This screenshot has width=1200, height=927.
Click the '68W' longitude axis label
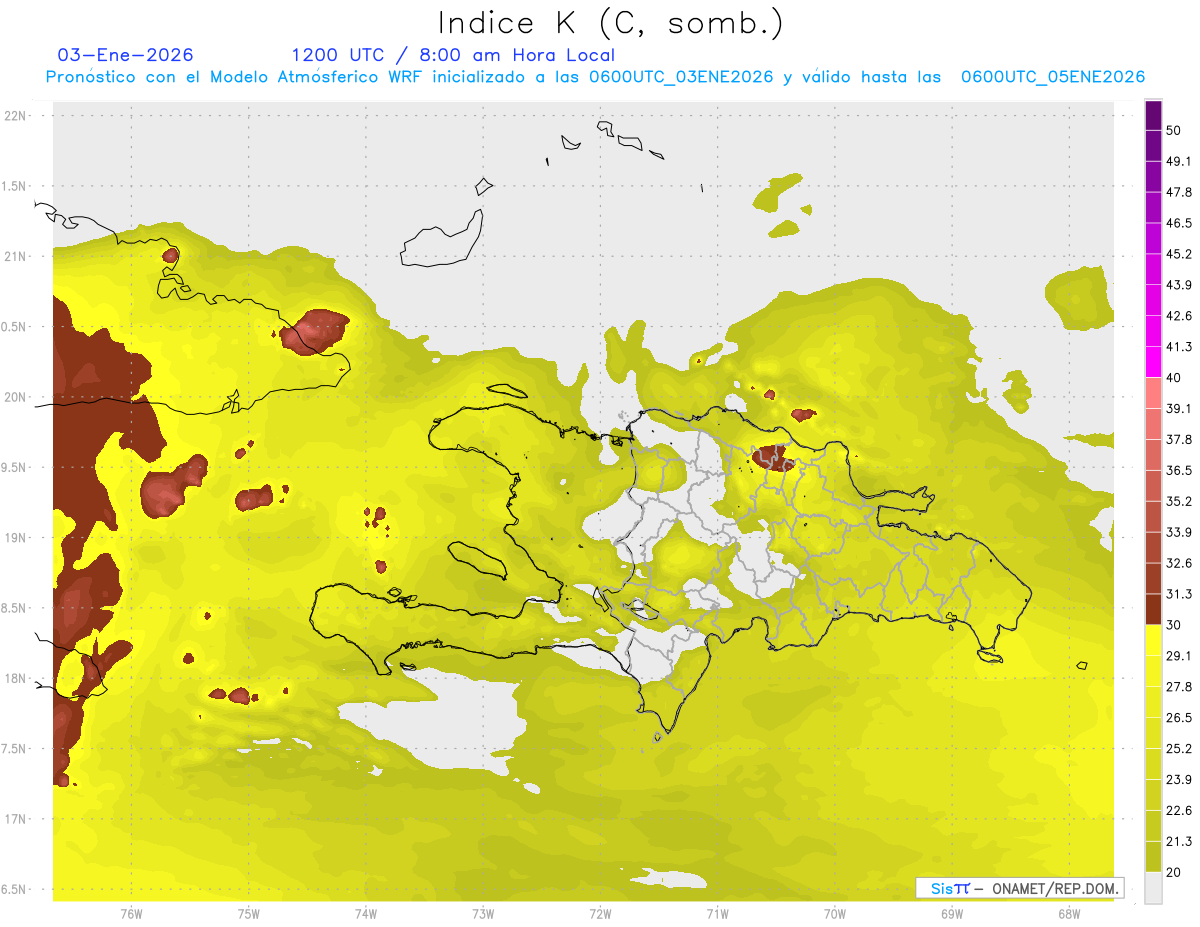(x=1069, y=913)
